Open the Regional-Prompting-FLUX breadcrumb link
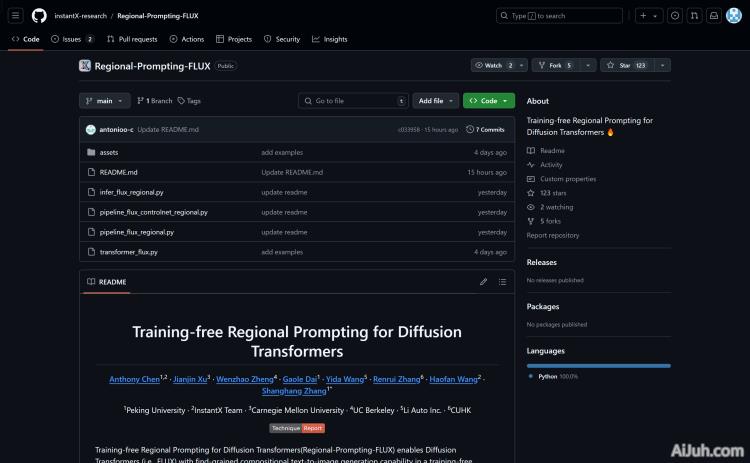Screen dimensions: 750x463 [158, 16]
